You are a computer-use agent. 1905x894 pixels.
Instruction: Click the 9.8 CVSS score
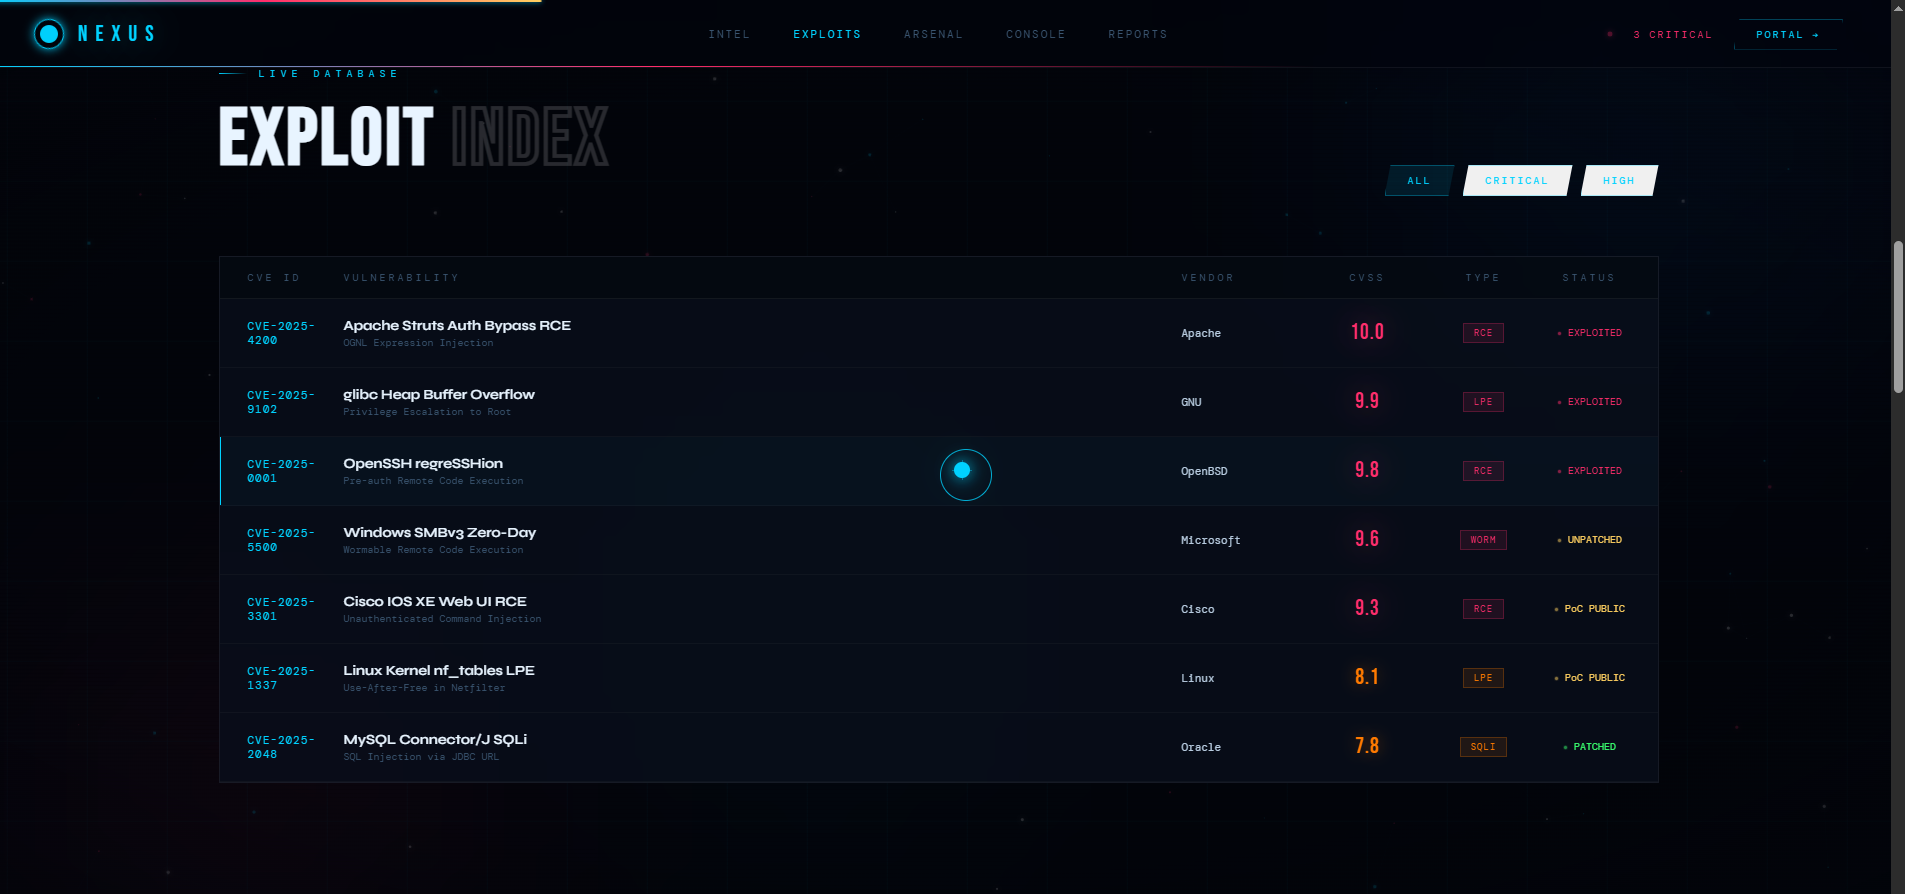pyautogui.click(x=1367, y=470)
